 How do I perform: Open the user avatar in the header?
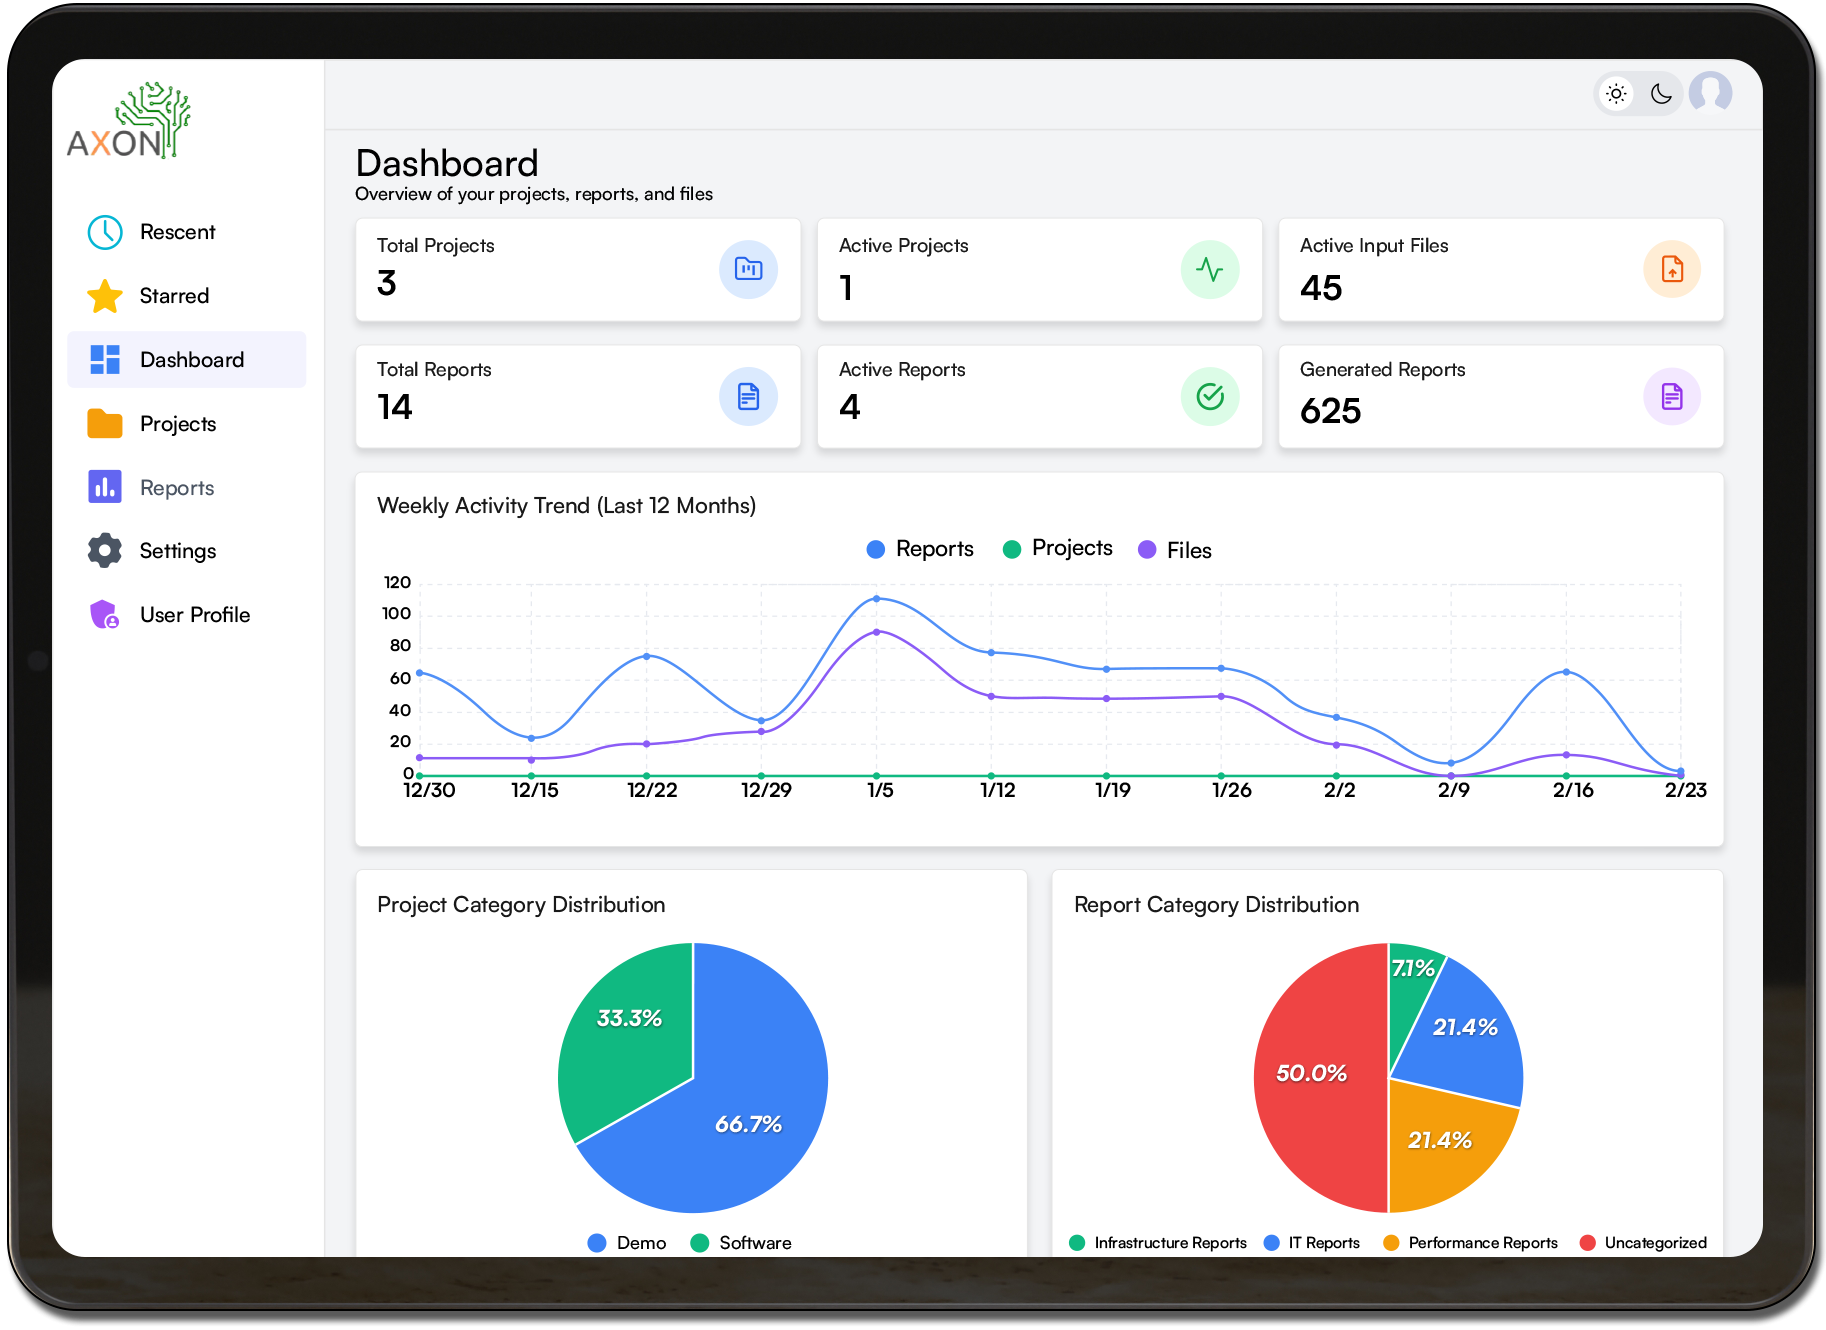(x=1710, y=93)
